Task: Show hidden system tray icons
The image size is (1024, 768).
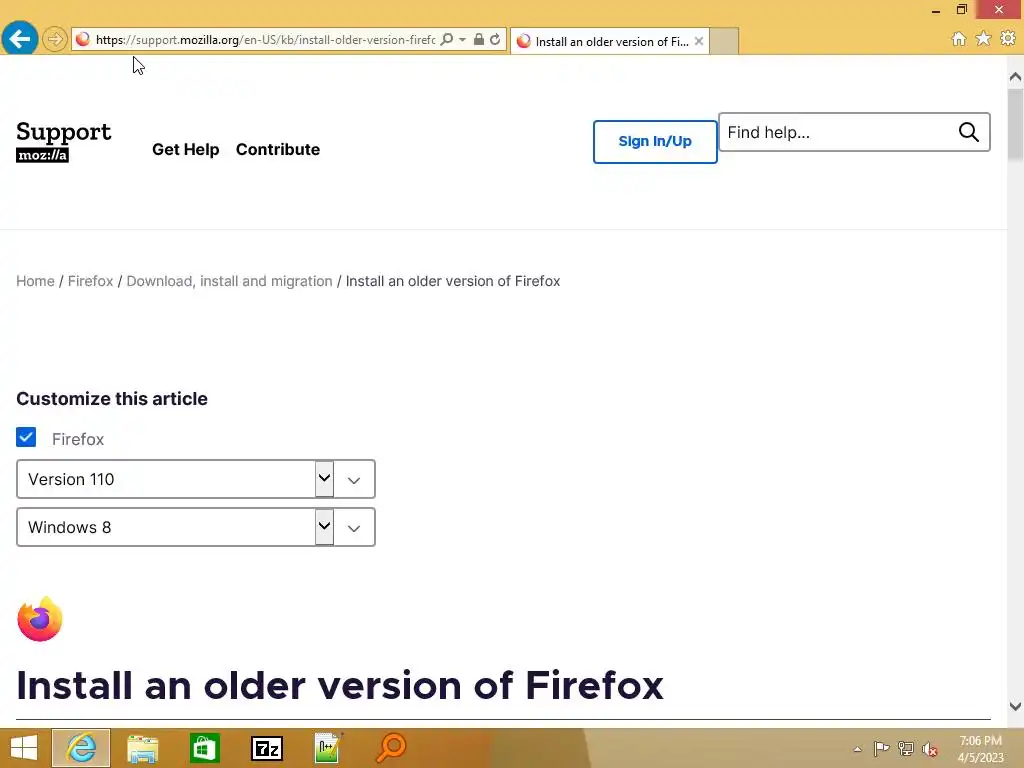Action: (x=857, y=749)
